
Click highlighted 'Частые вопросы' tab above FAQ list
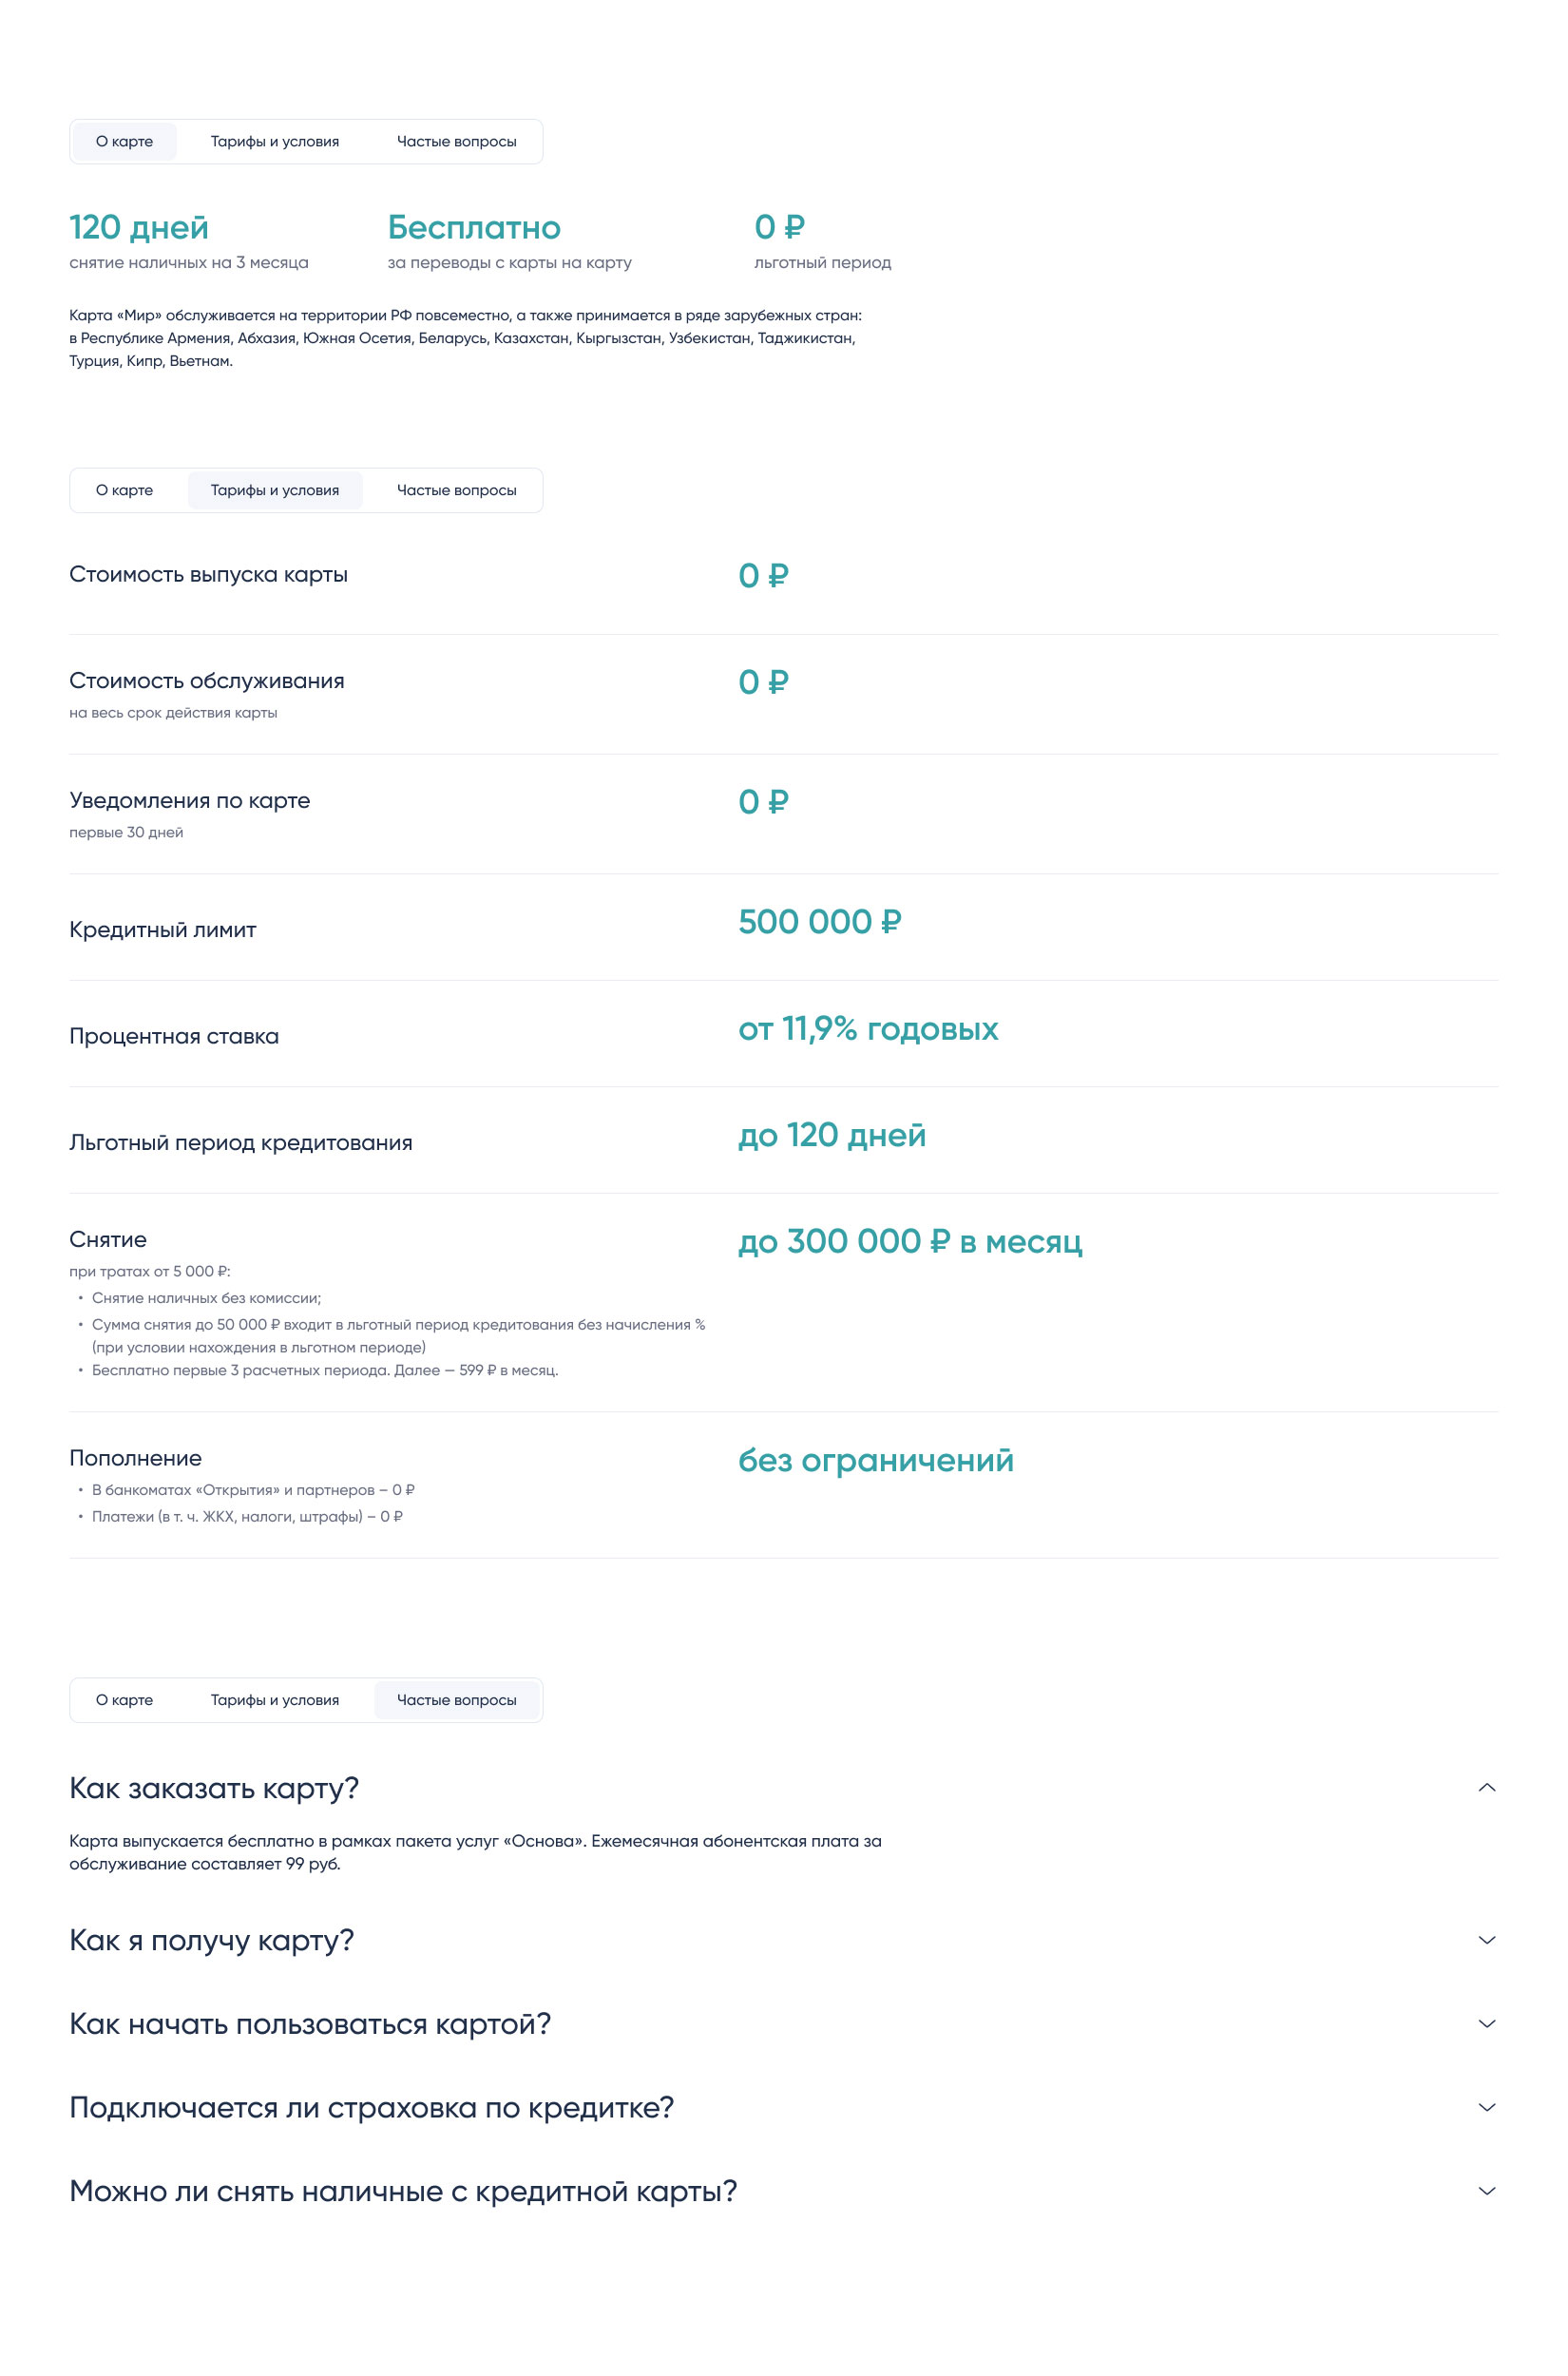coord(456,1700)
